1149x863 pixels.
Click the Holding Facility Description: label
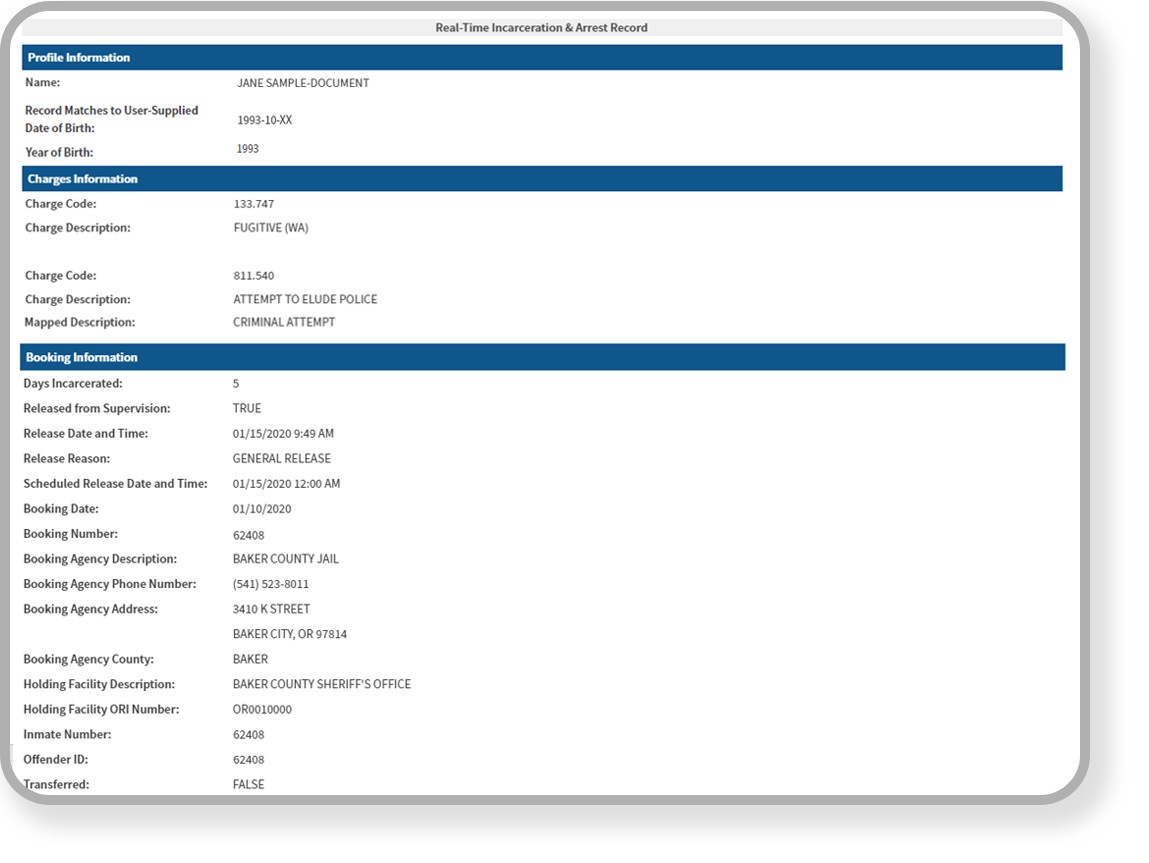99,684
